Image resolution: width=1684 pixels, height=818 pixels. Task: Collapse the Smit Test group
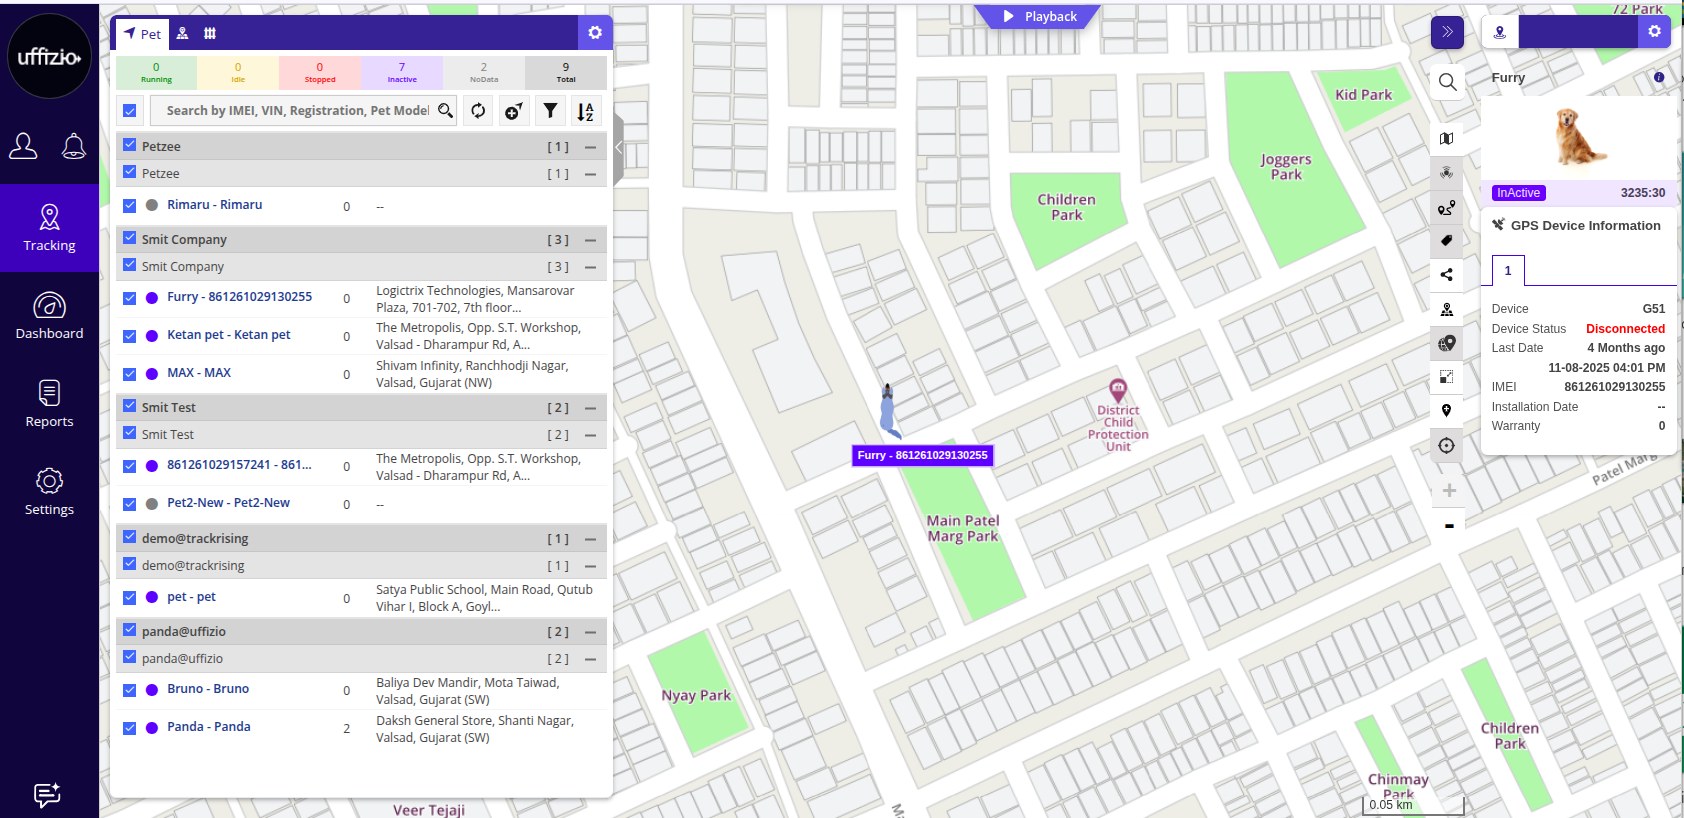(590, 408)
